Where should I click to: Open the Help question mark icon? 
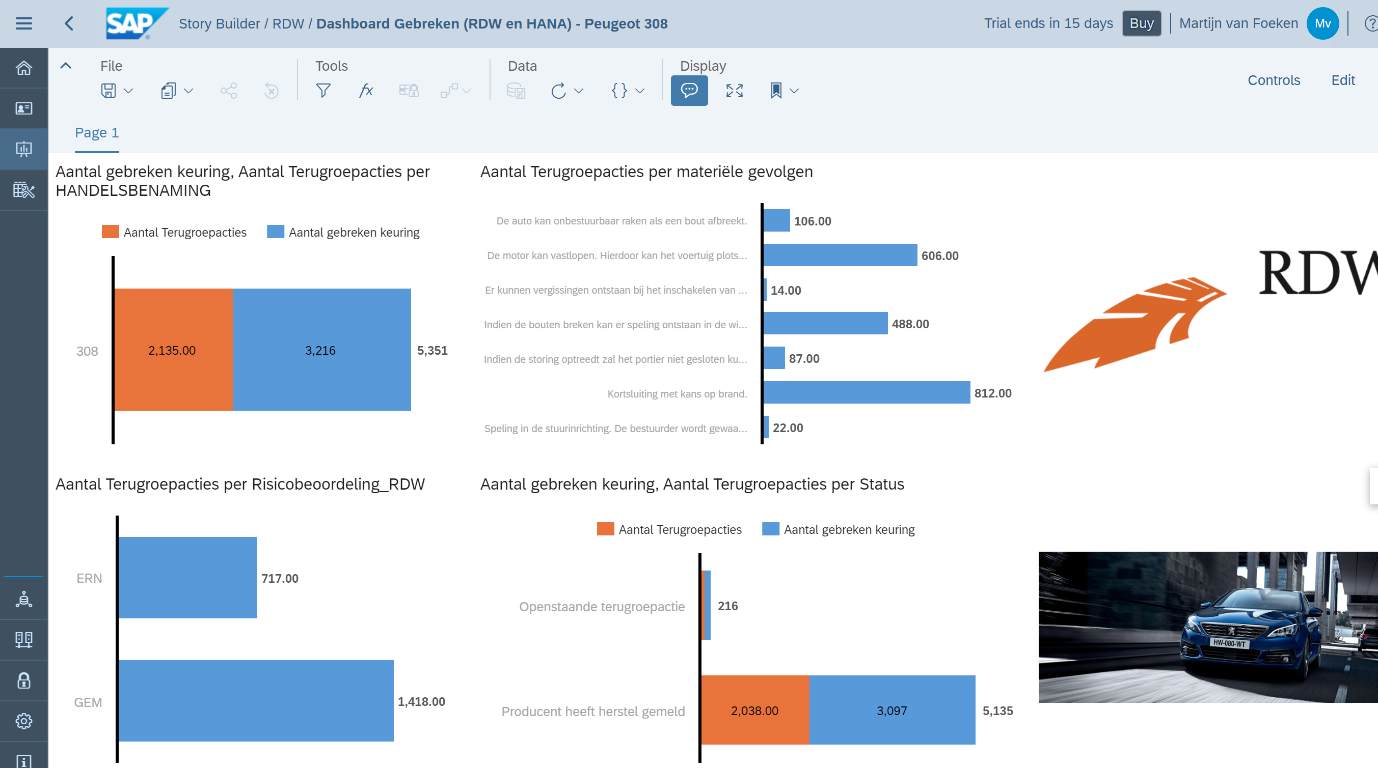[x=1371, y=23]
